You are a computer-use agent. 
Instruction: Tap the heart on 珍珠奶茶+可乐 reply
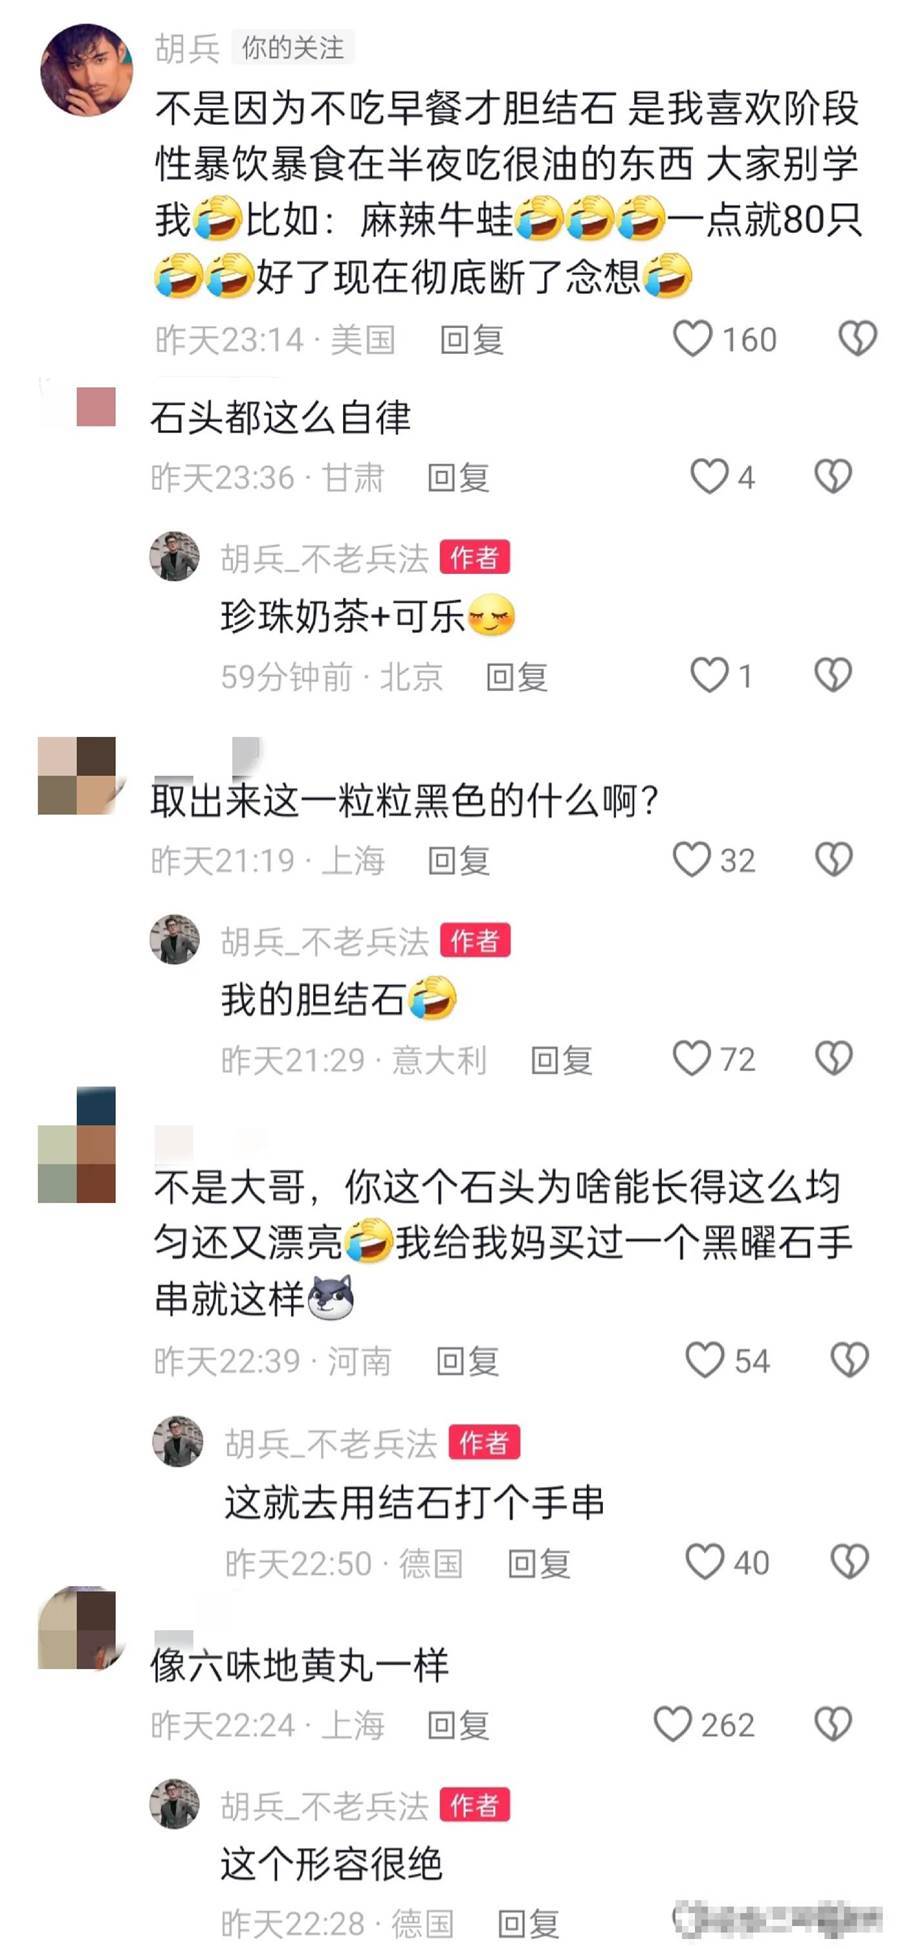tap(709, 675)
